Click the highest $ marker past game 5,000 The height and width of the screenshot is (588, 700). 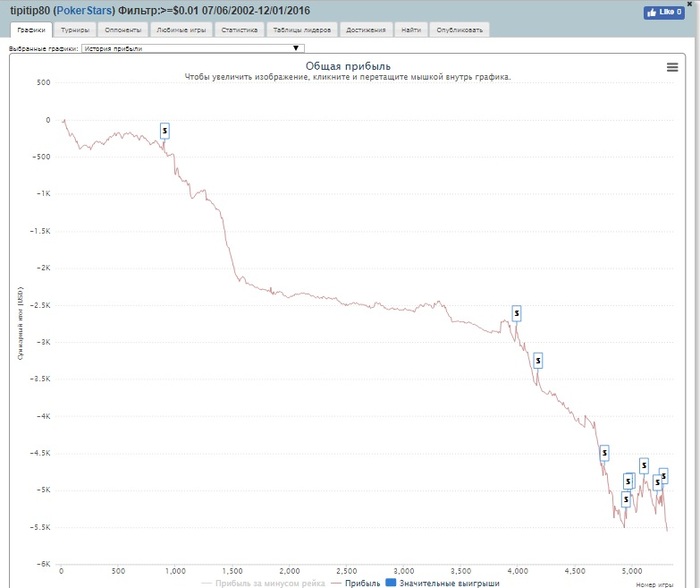[x=644, y=466]
